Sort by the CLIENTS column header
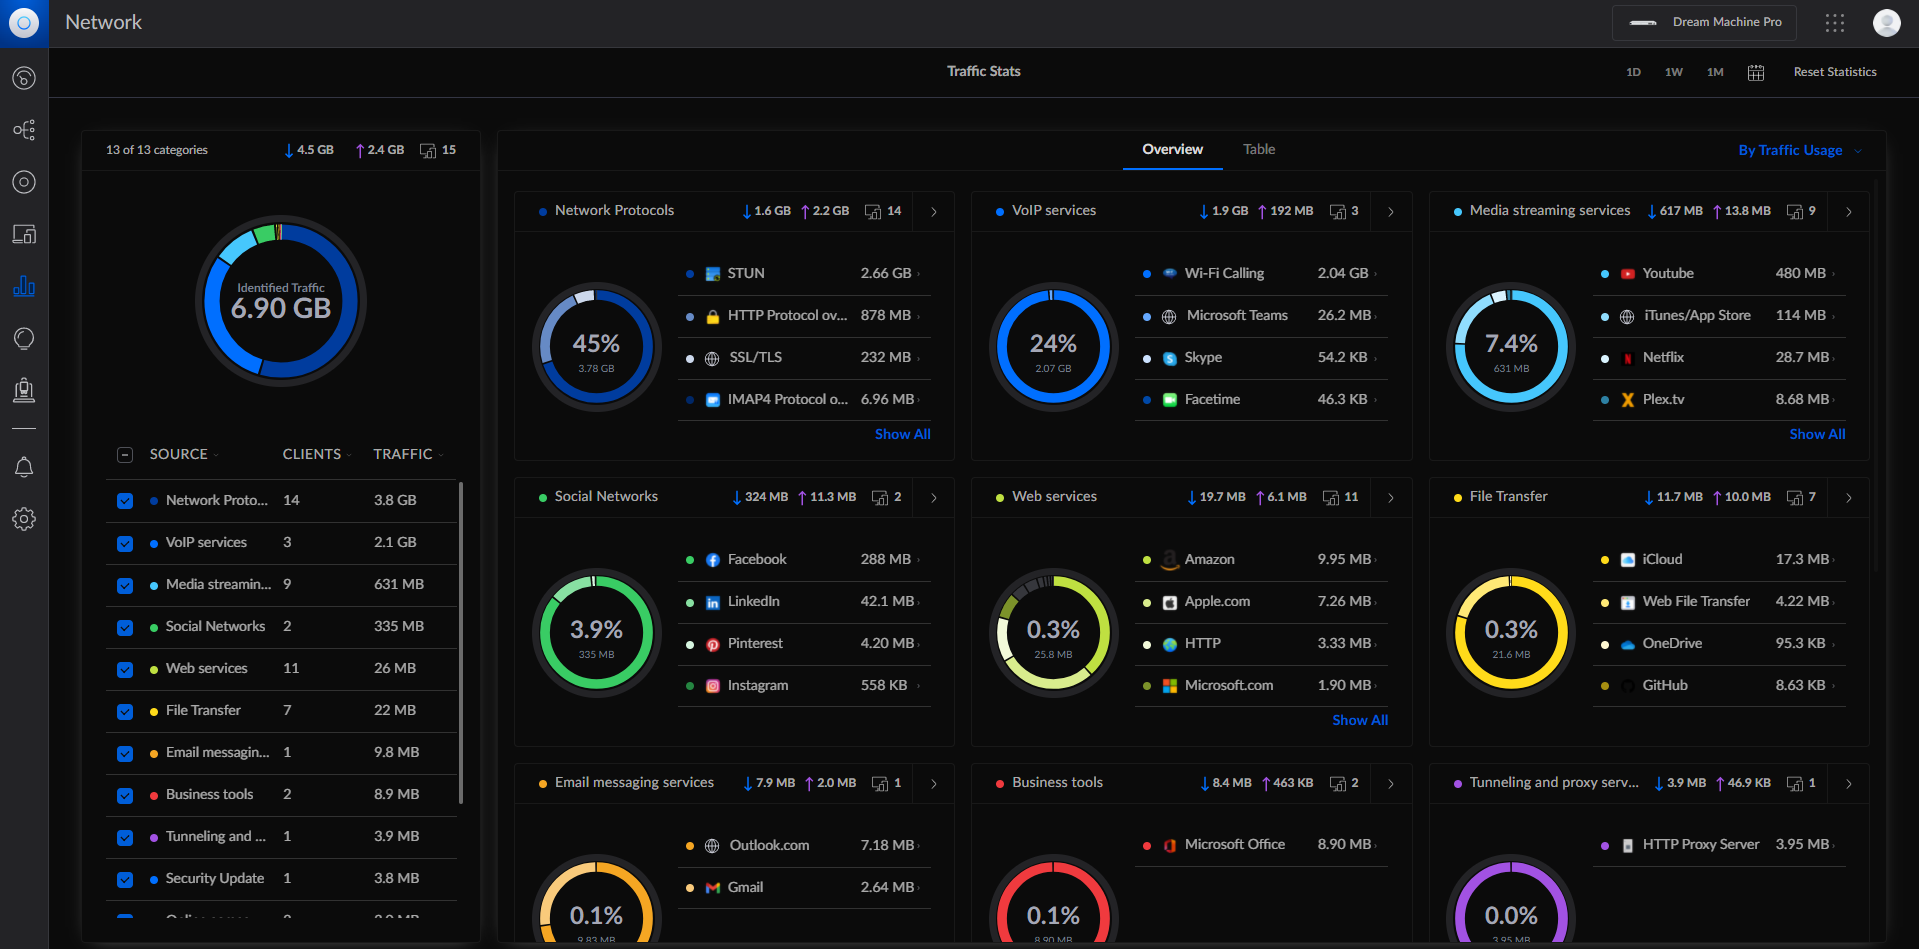 [x=316, y=454]
